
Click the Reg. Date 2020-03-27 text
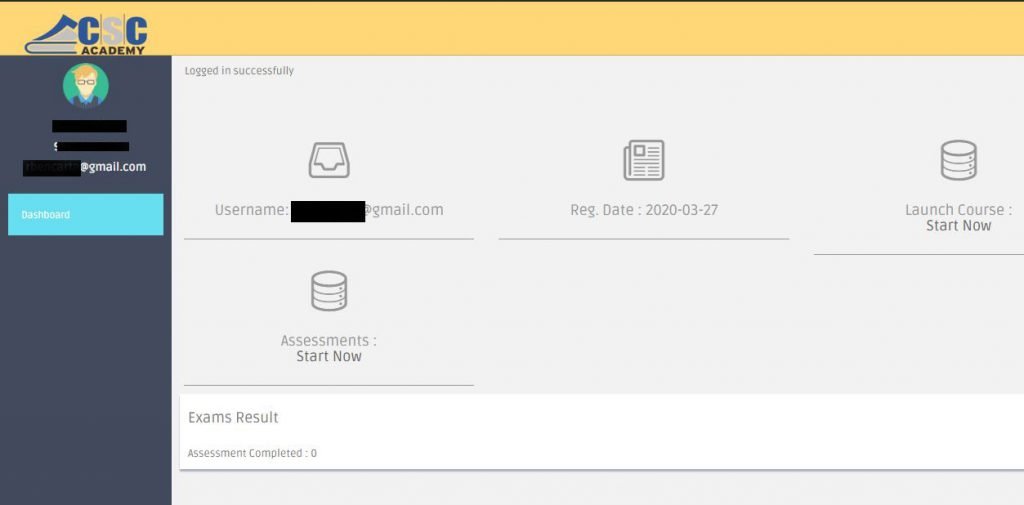tap(643, 210)
